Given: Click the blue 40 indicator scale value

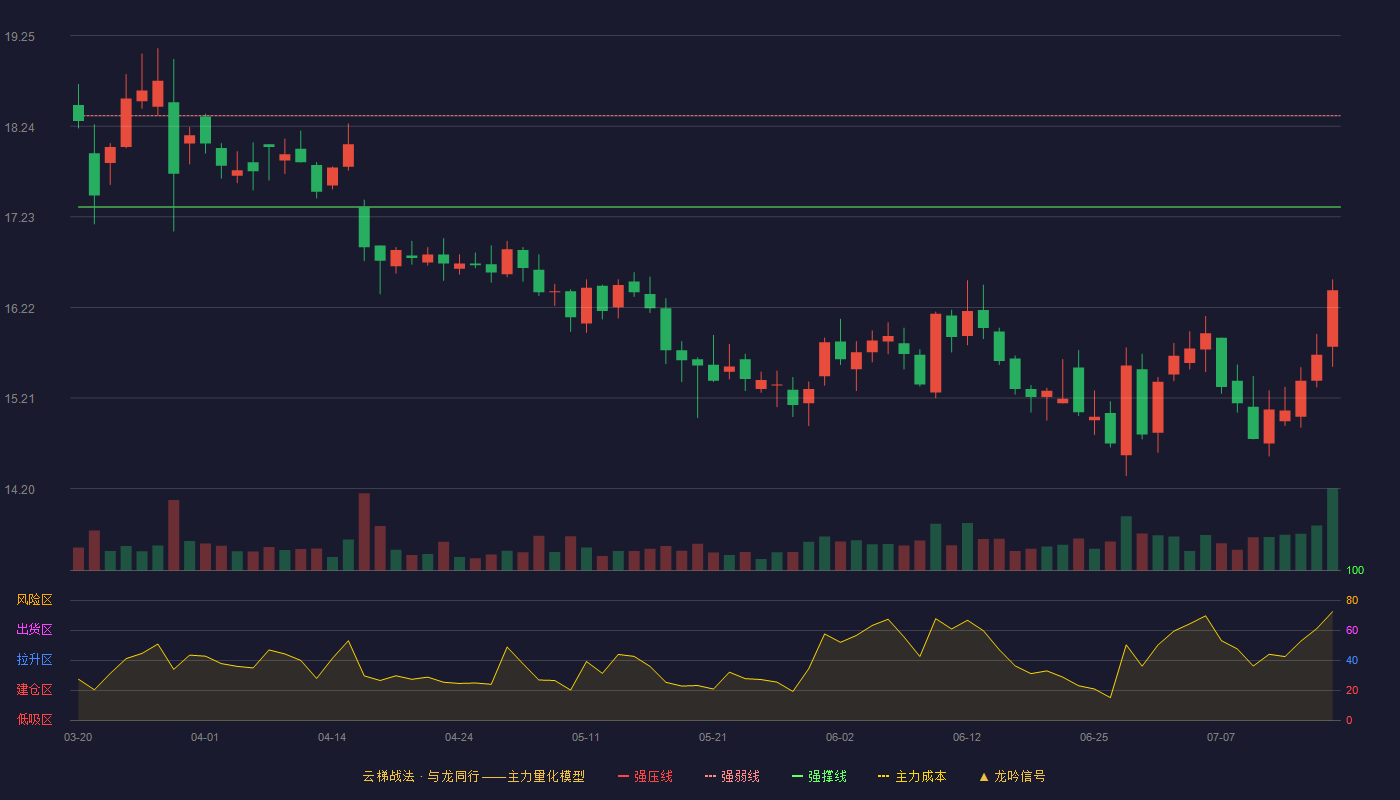Looking at the screenshot, I should tap(1352, 660).
